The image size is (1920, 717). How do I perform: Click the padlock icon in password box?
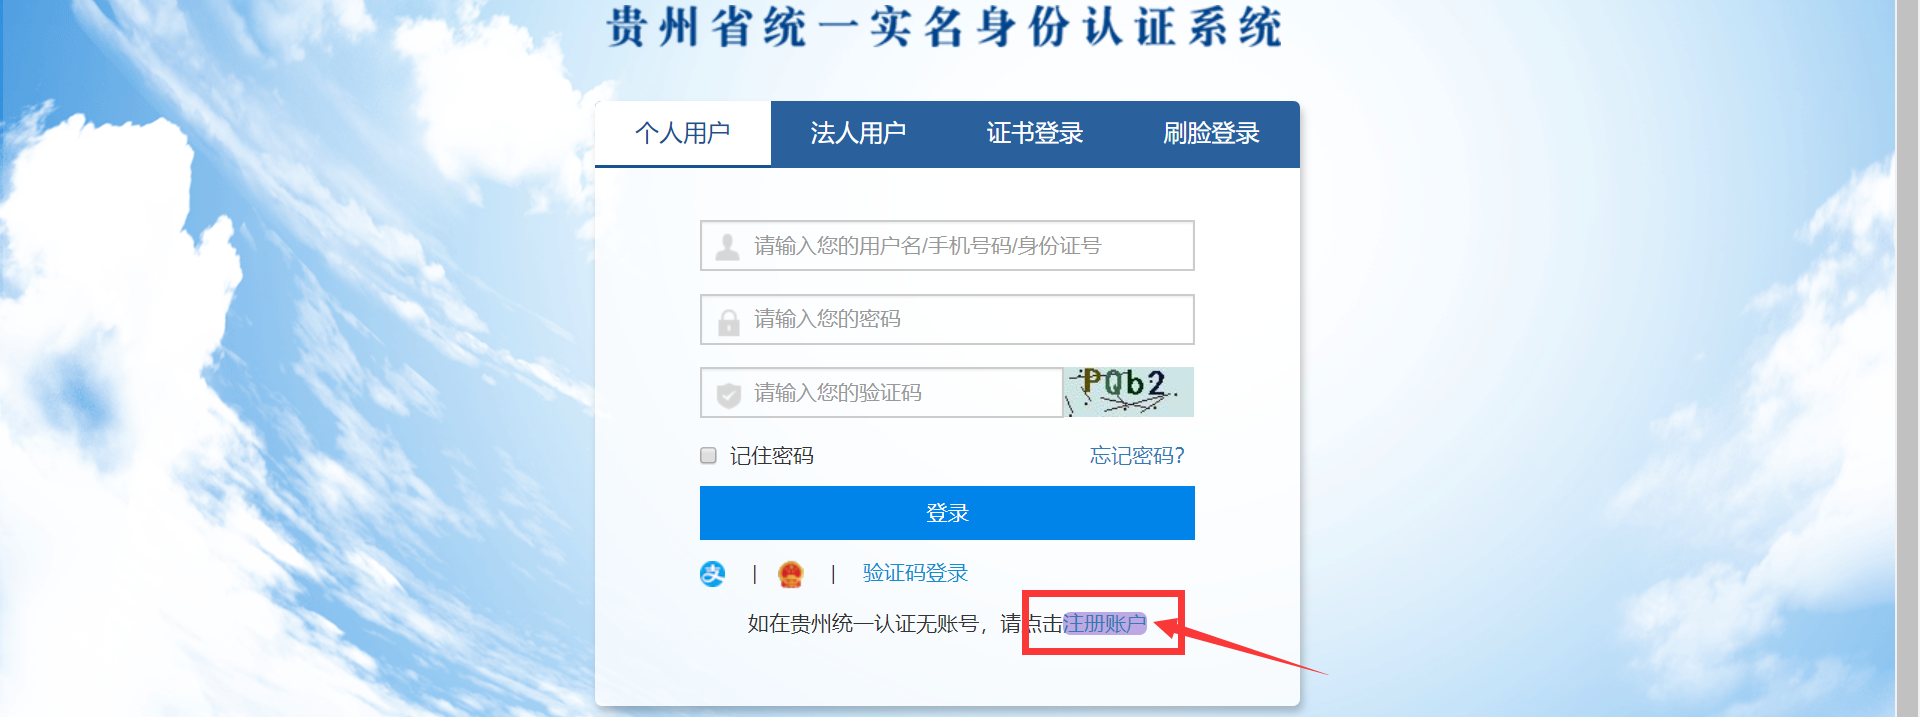tap(729, 322)
